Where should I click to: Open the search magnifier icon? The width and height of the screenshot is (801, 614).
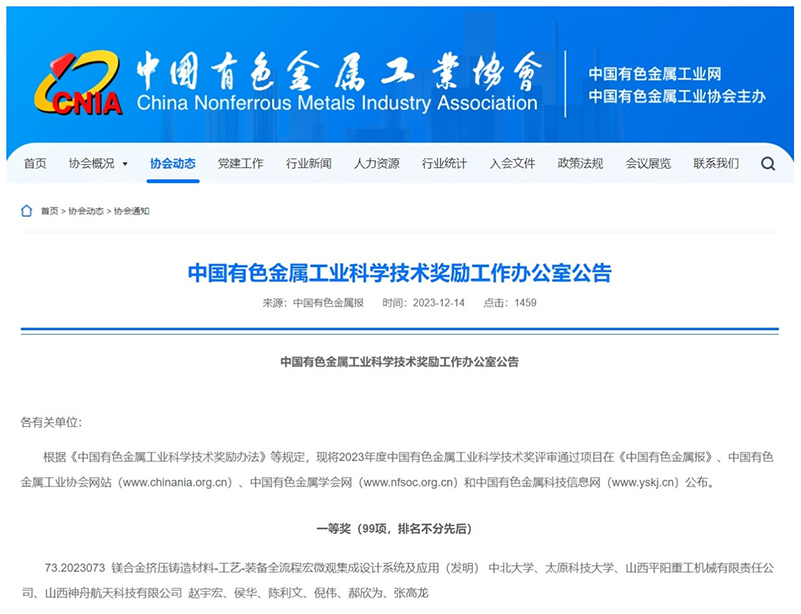click(x=768, y=164)
